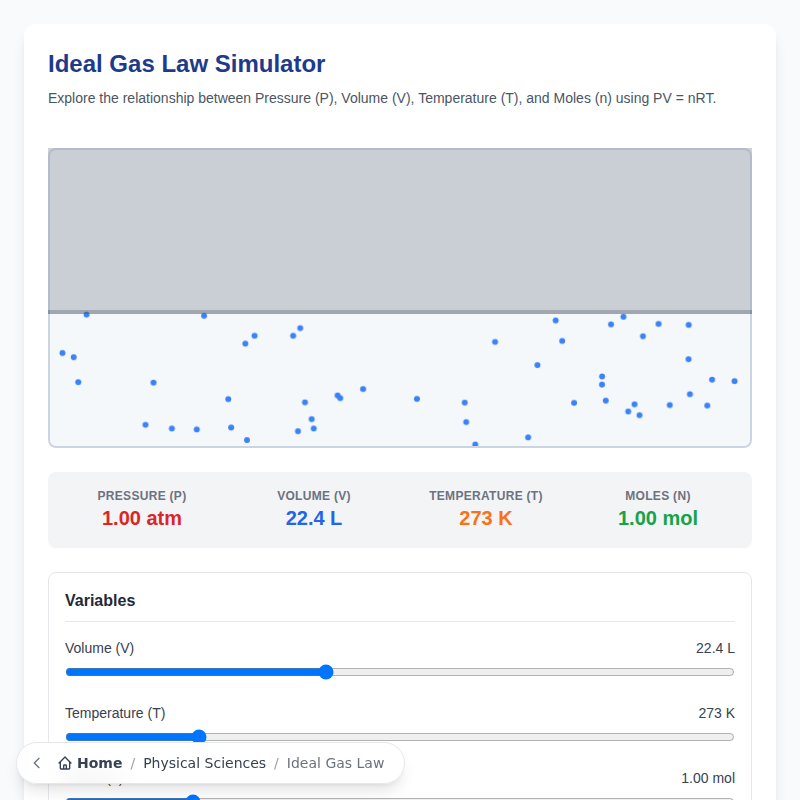Click the gas chamber with the blue particles
800x800 pixels.
point(400,380)
